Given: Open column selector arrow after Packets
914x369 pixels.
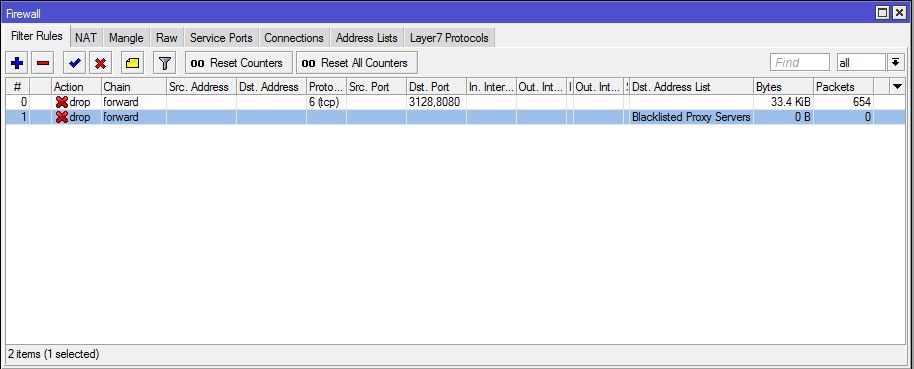Looking at the screenshot, I should 898,87.
